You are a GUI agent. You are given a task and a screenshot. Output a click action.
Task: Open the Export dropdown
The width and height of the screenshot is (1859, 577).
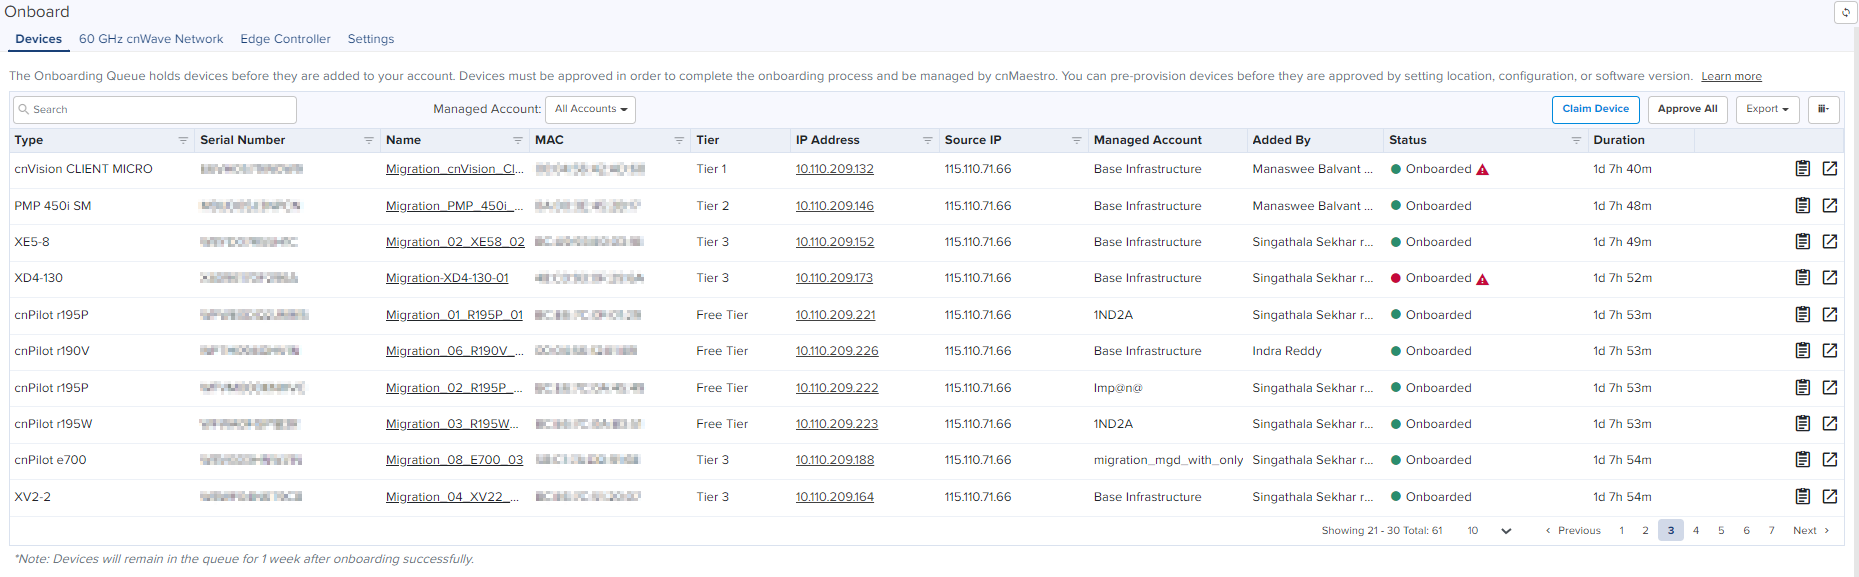(x=1767, y=110)
